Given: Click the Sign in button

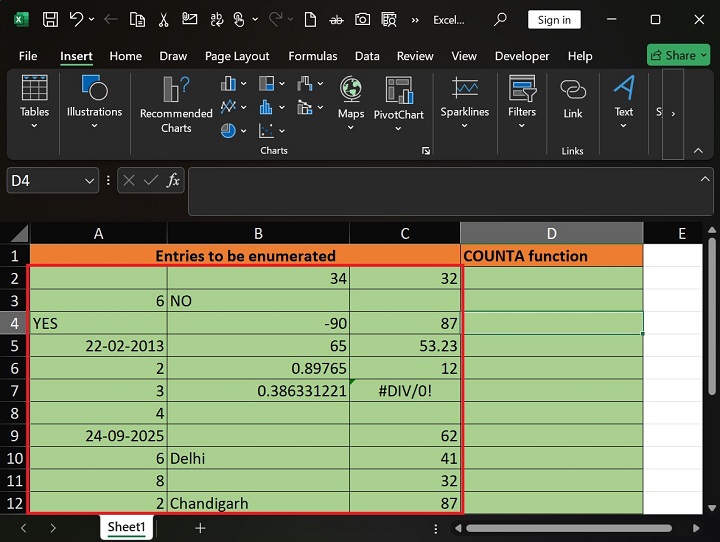Looking at the screenshot, I should 554,19.
